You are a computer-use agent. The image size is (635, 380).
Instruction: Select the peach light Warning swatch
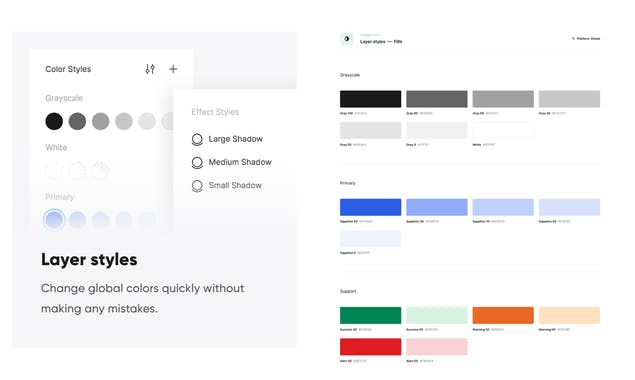click(569, 315)
